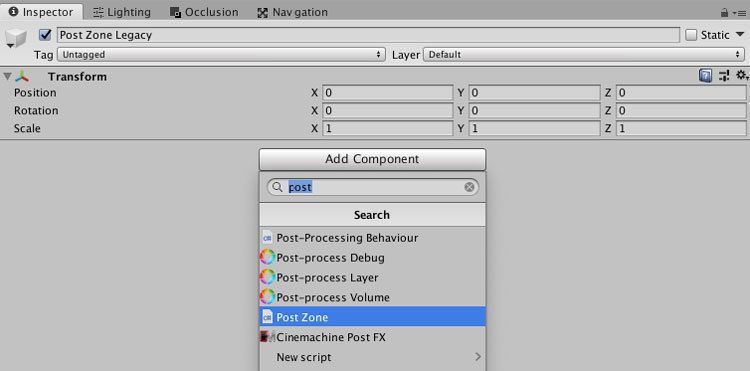Viewport: 750px width, 371px height.
Task: Enable the Static checkbox
Action: pos(691,35)
